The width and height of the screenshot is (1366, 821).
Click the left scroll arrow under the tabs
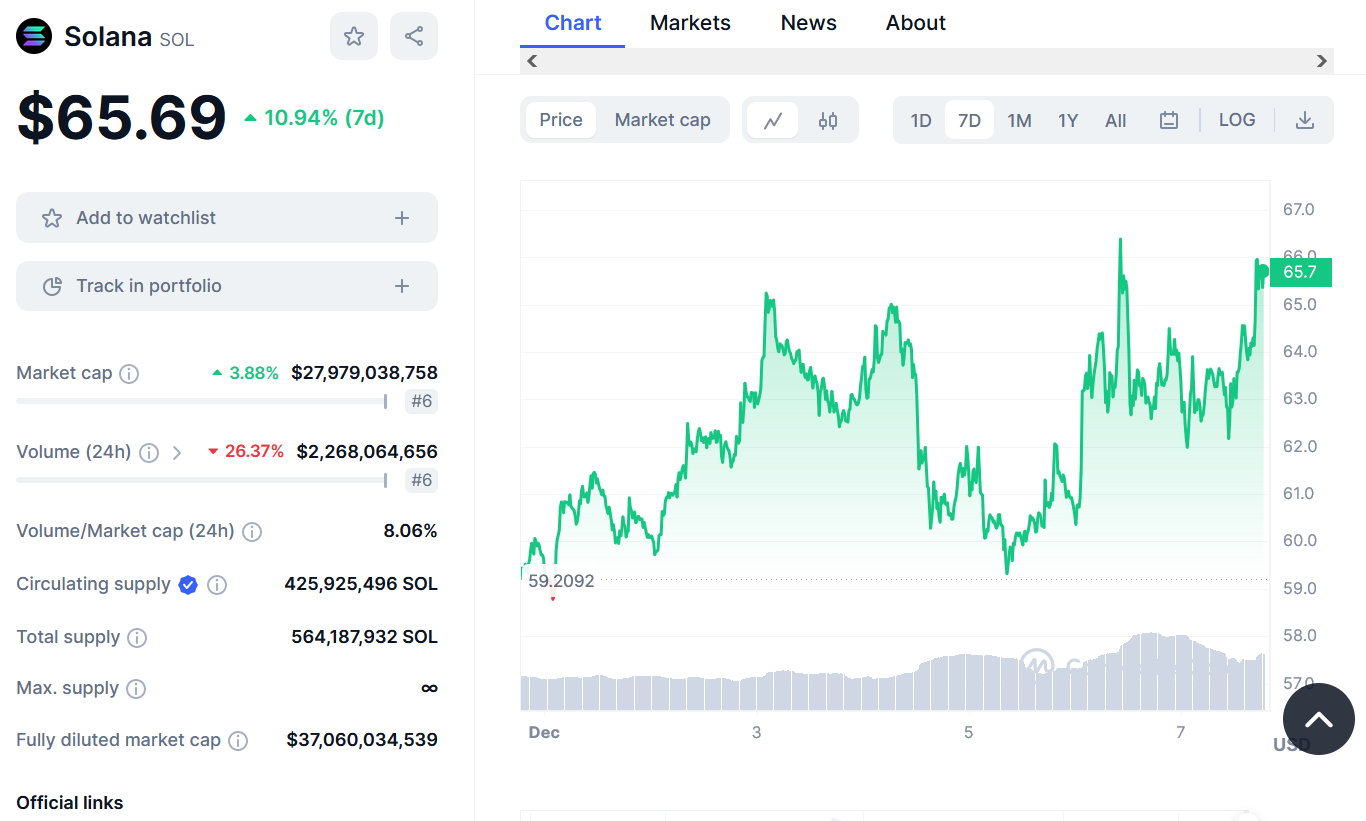tap(532, 61)
